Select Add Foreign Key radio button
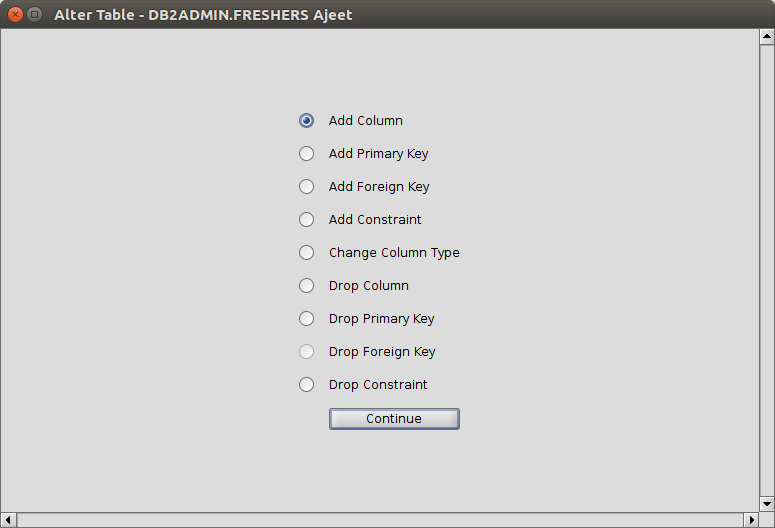Screen dimensions: 775x528 click(307, 186)
